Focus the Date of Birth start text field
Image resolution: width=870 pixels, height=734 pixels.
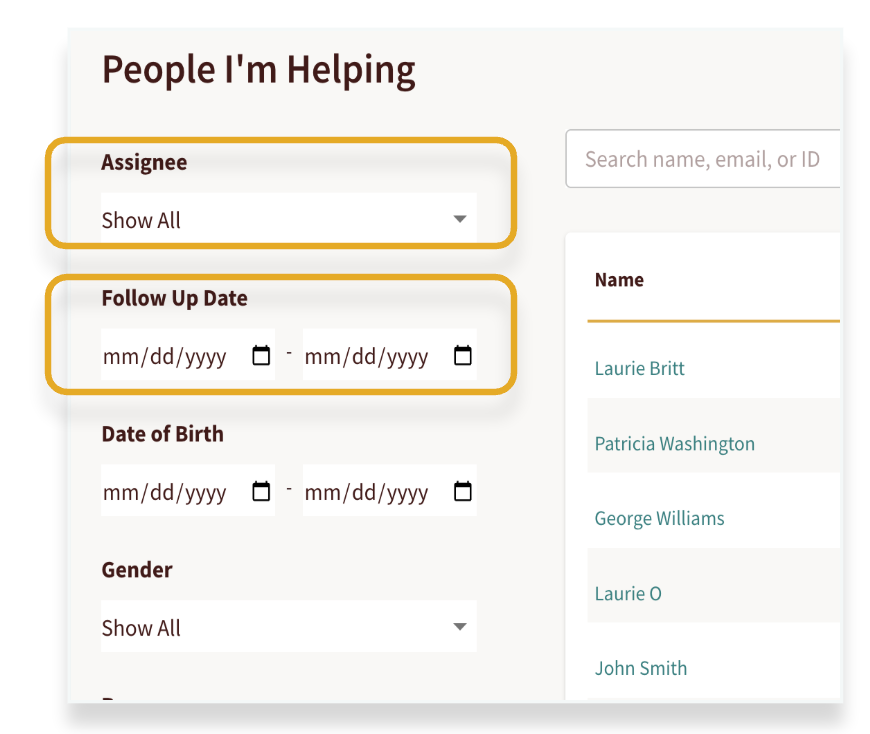coord(165,493)
